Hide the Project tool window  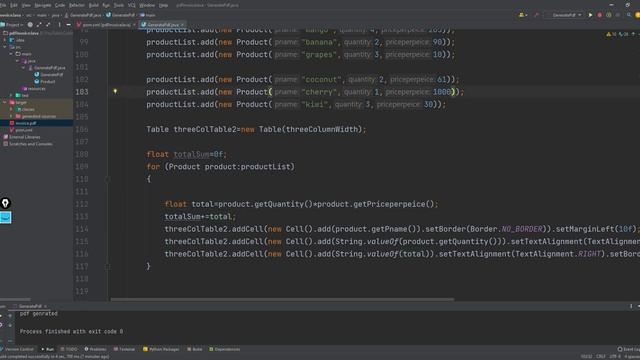tap(69, 25)
